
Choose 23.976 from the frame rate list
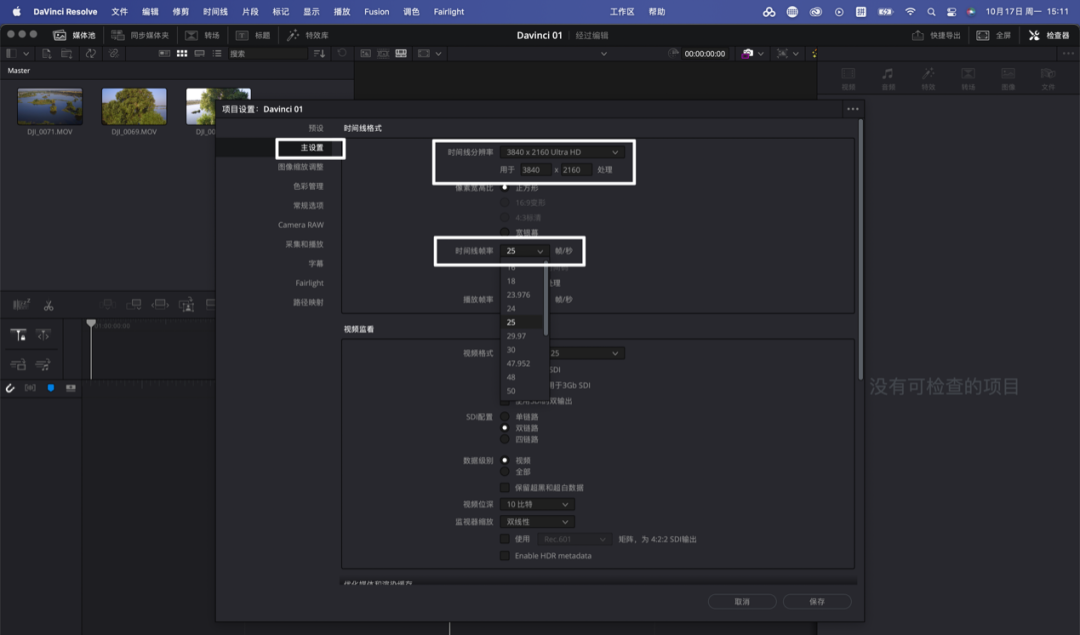(519, 295)
